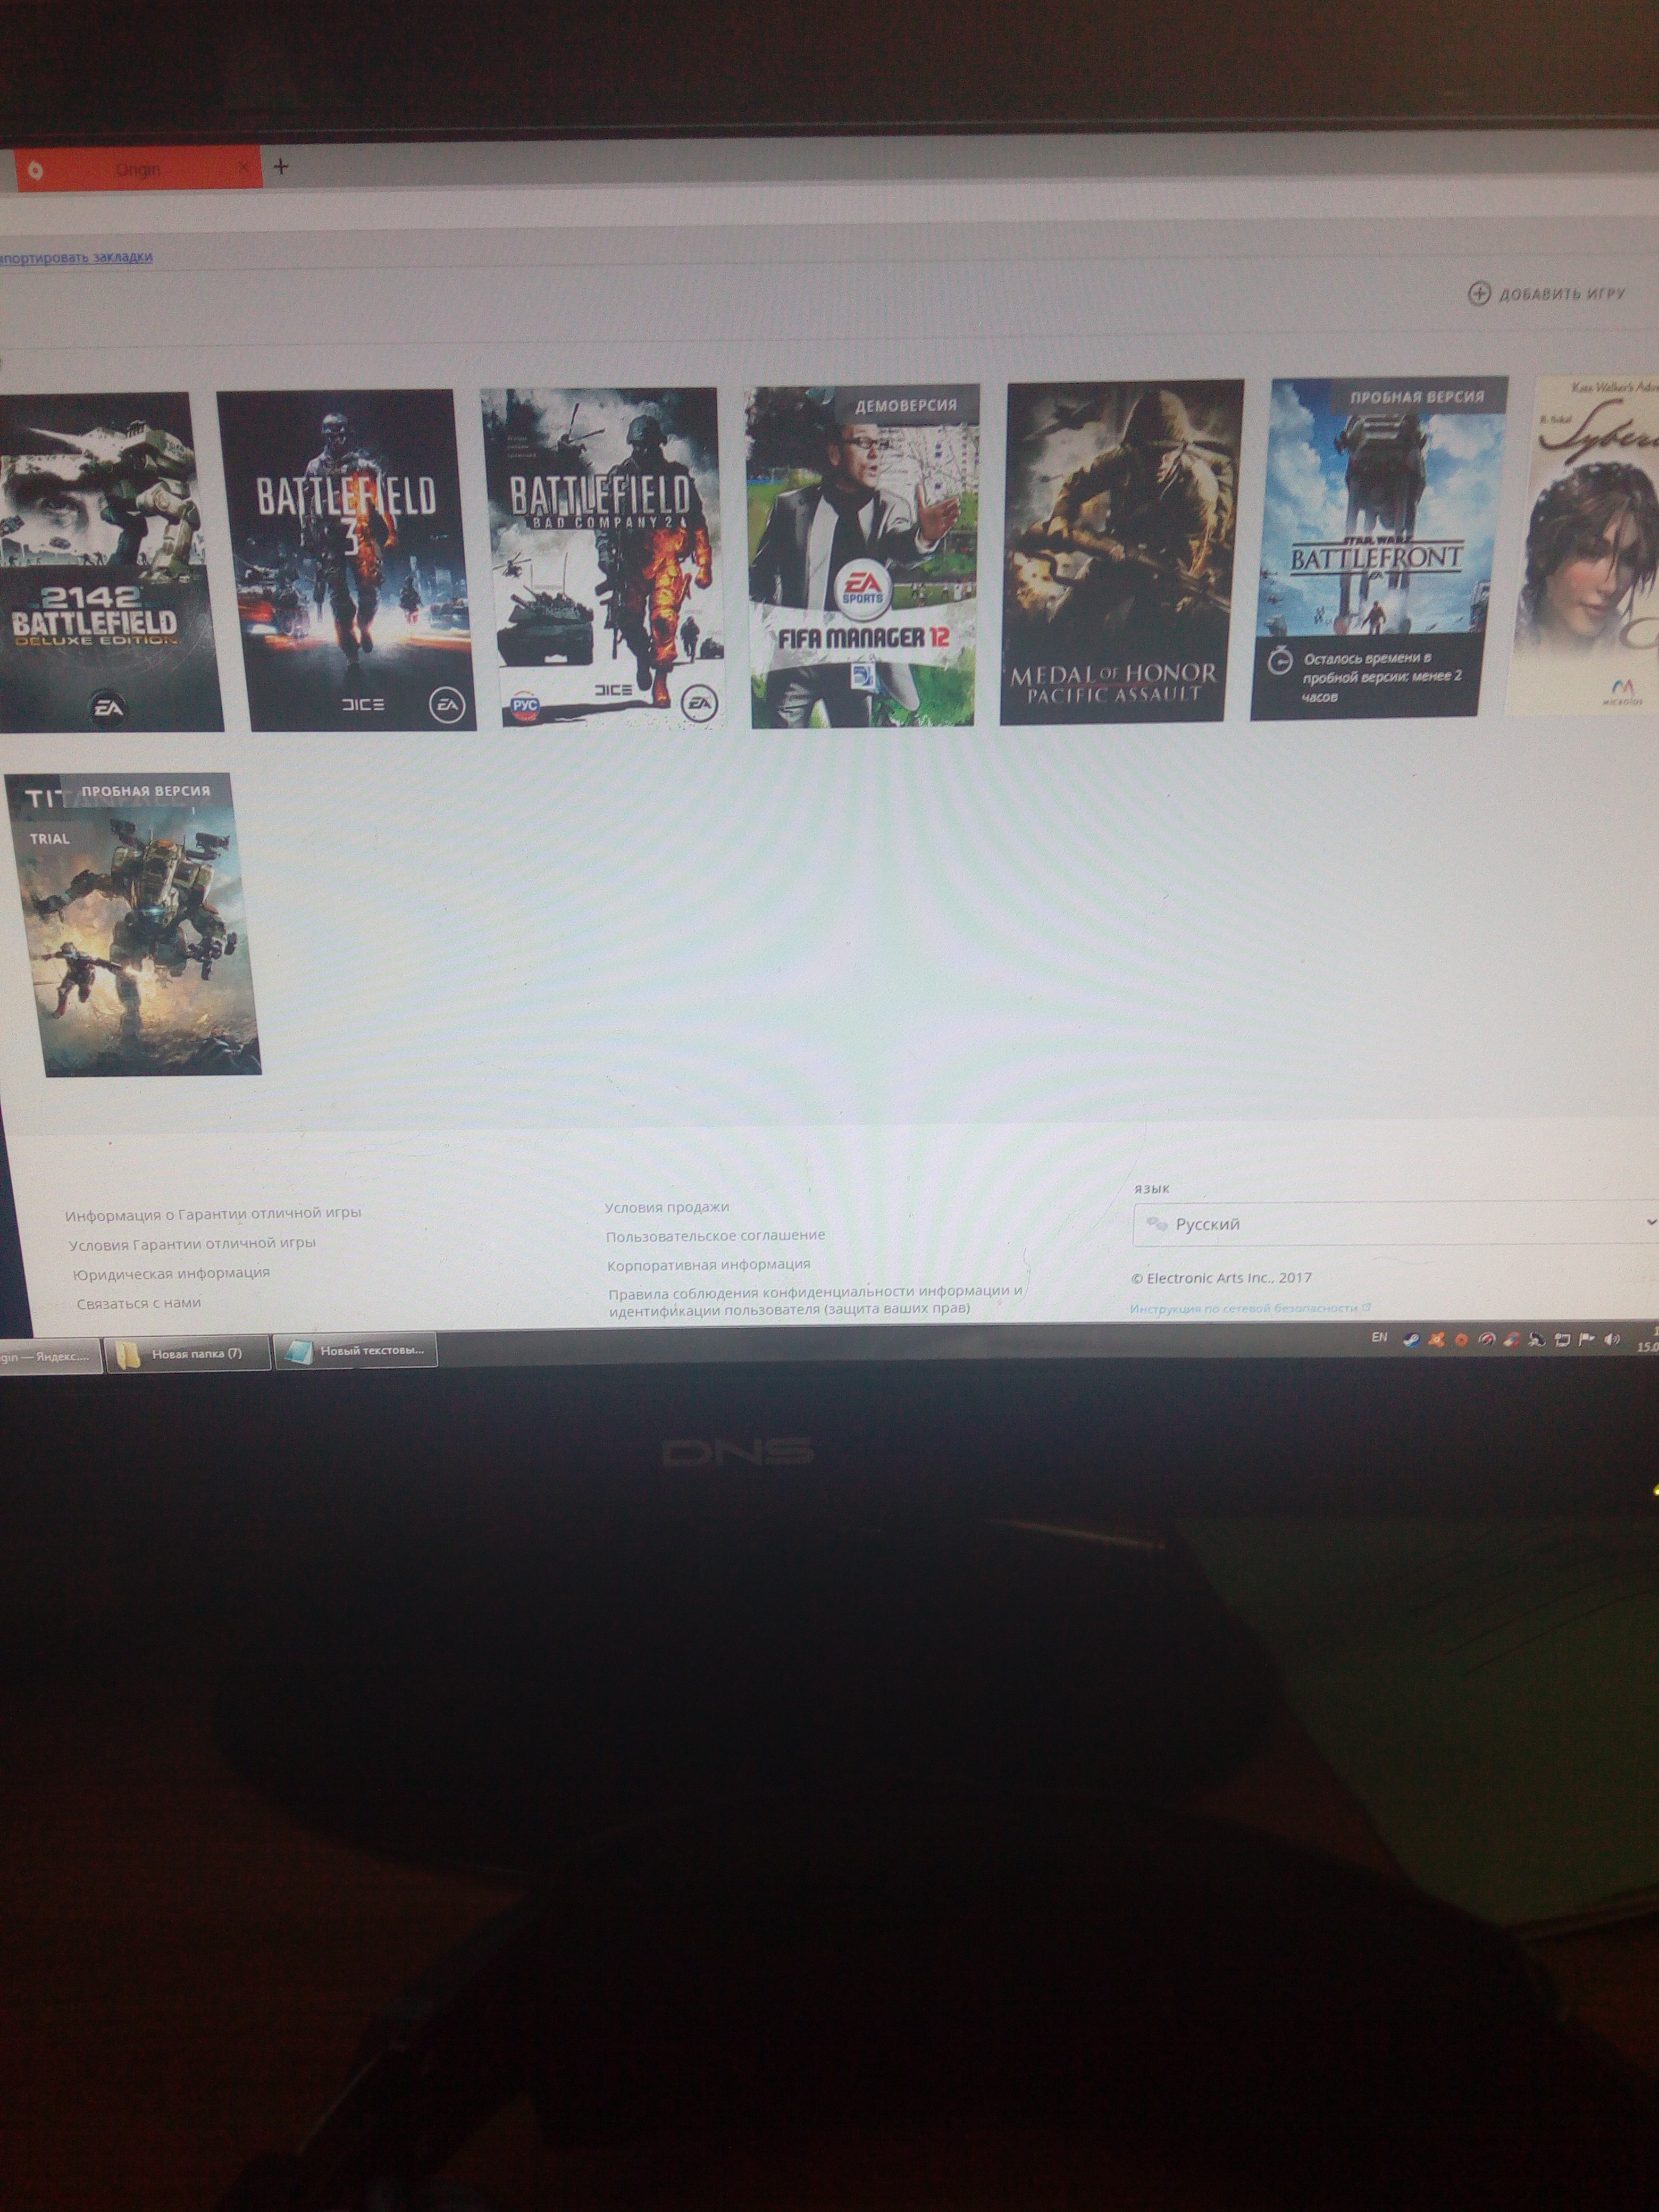Screen dimensions: 1659x2212
Task: Click the volume speaker tray icon
Action: [x=1612, y=1338]
